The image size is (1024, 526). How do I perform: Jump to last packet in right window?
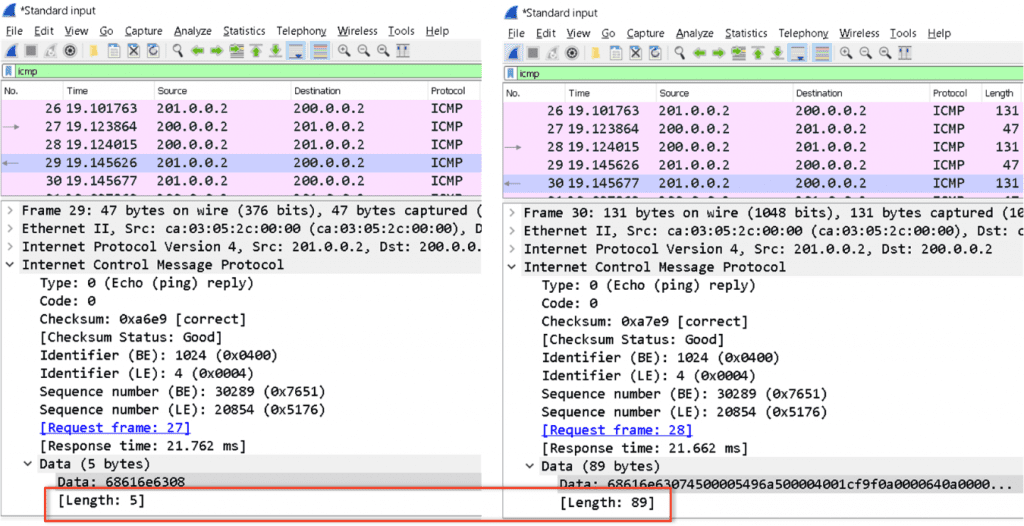(x=777, y=53)
